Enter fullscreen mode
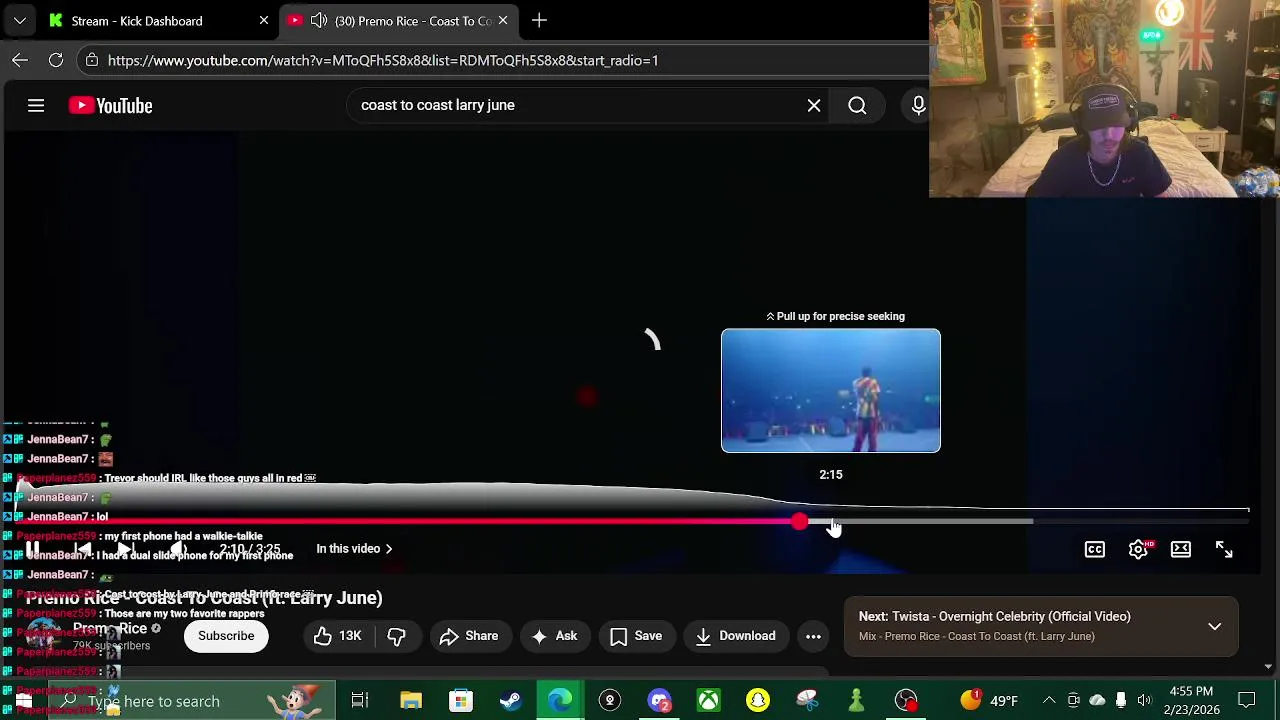Screen dimensions: 1280x720 pyautogui.click(x=1224, y=549)
